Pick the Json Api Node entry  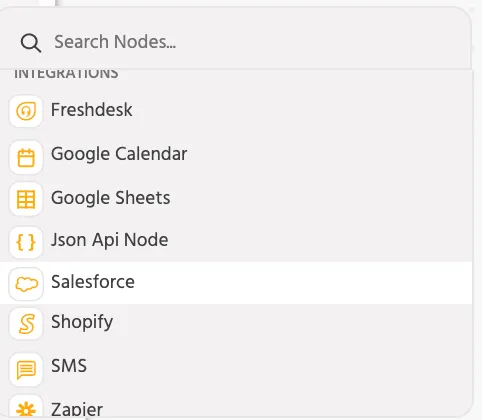tap(109, 240)
